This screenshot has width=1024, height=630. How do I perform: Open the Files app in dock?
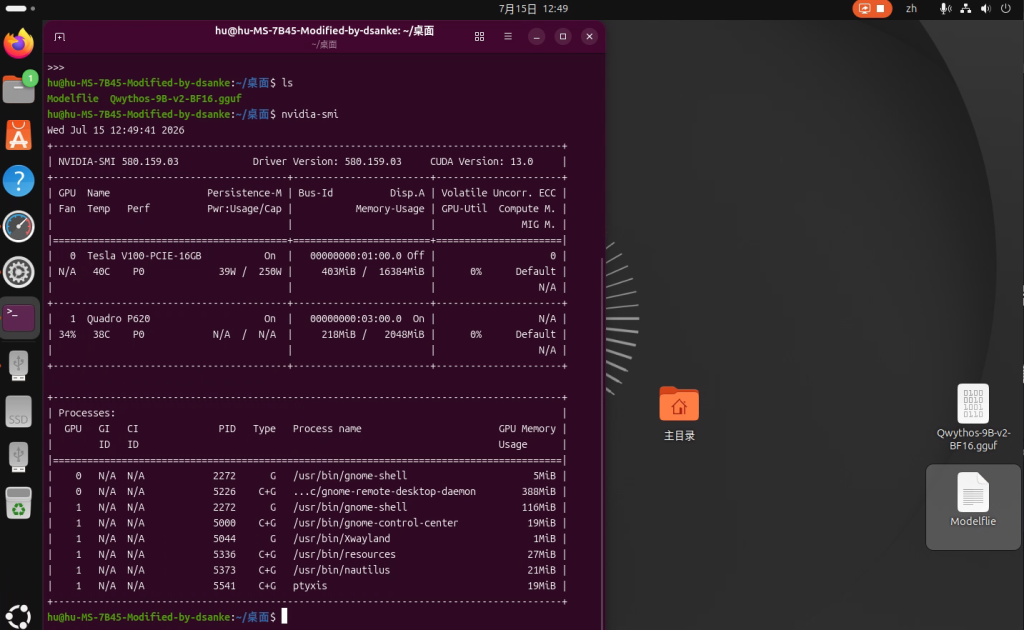point(18,88)
